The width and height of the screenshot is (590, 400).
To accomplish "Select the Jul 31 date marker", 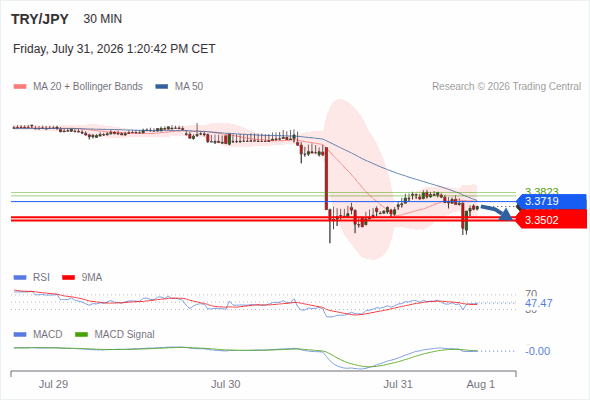I will click(x=398, y=384).
